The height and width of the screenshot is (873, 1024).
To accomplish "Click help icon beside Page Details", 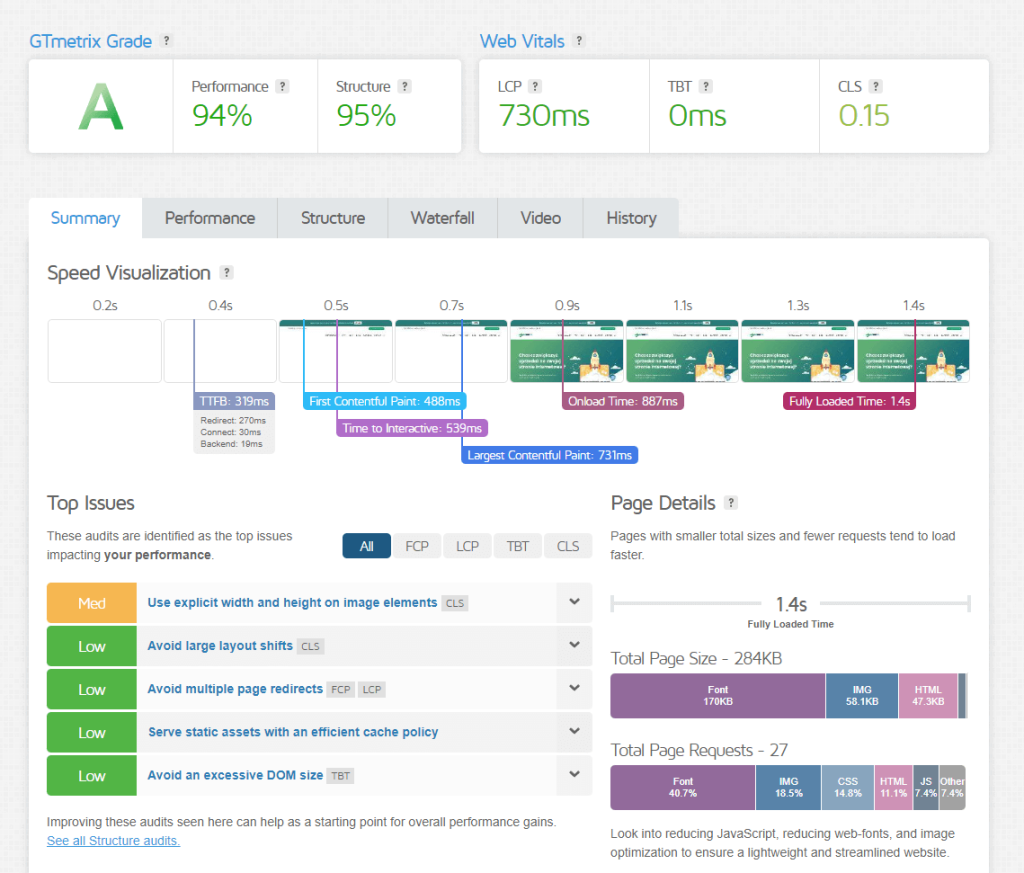I will [x=731, y=503].
